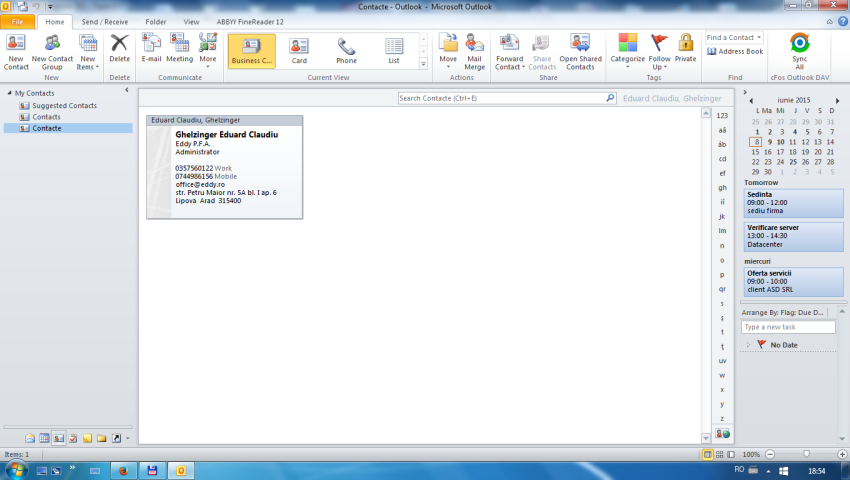Collapse the My Contacts group
The image size is (850, 480).
tap(9, 93)
